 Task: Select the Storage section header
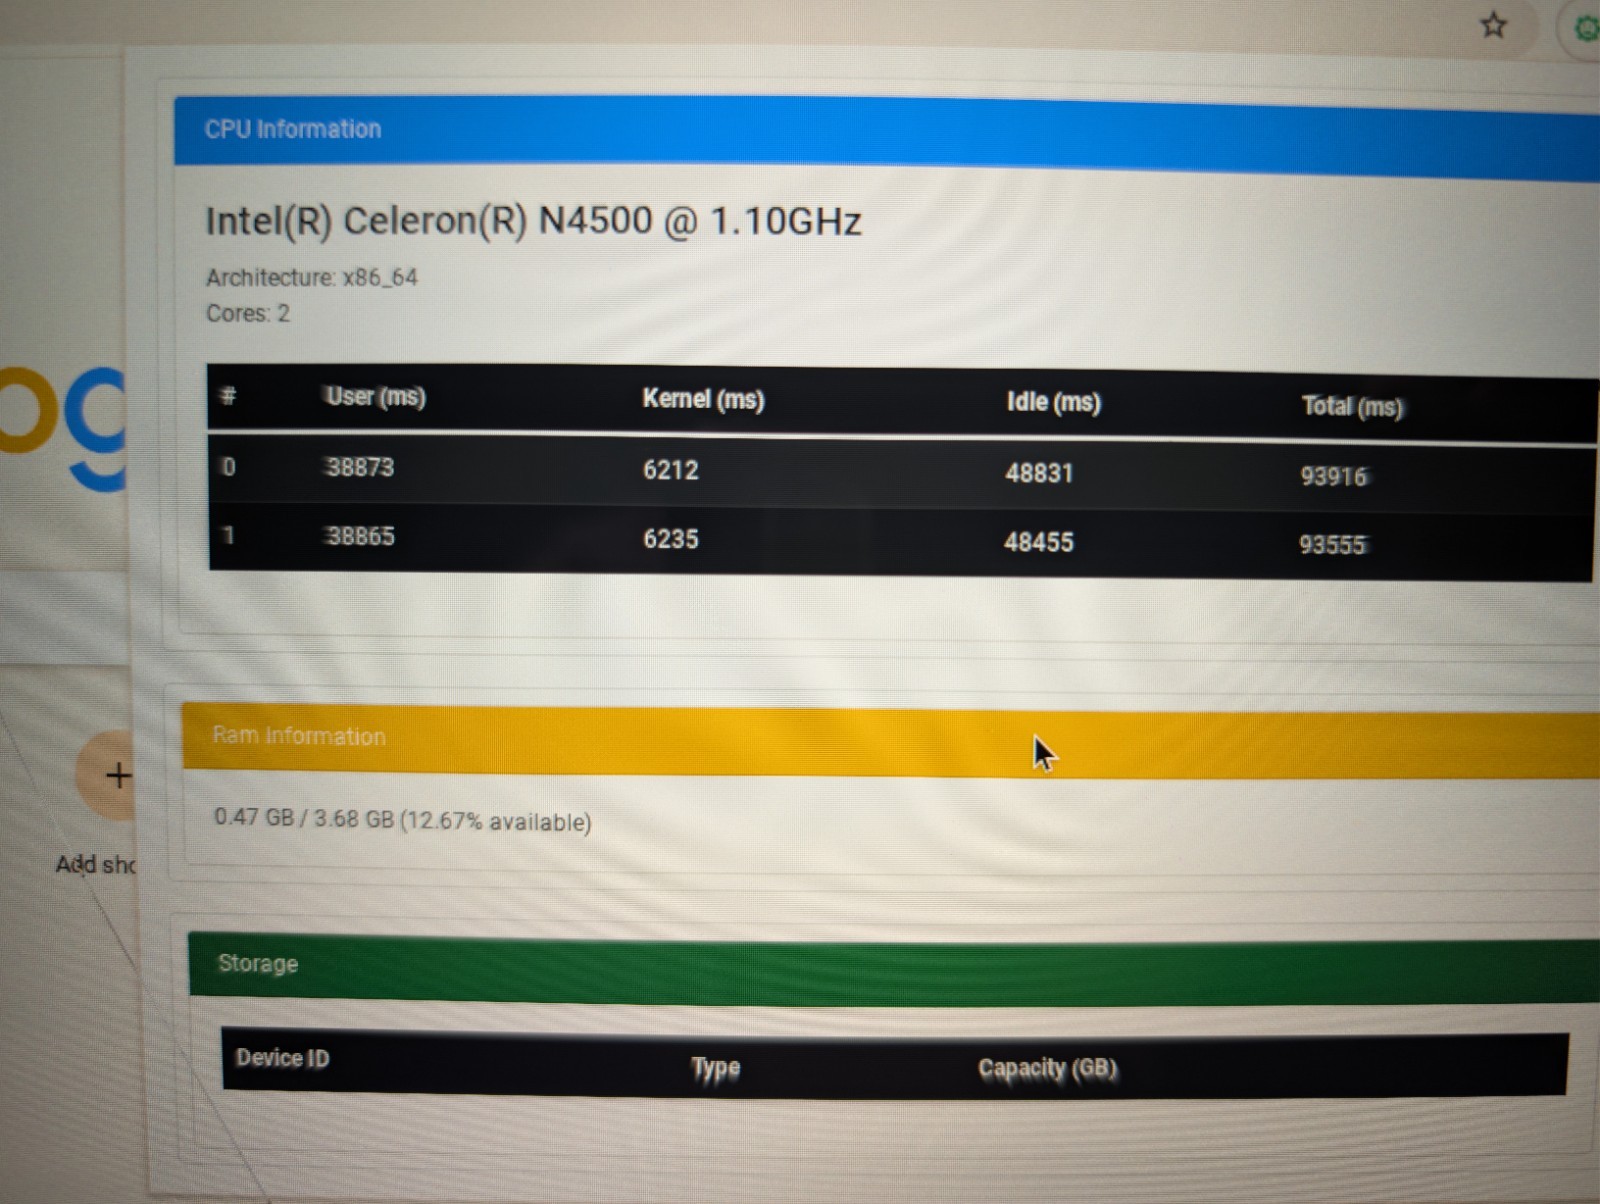coord(893,968)
